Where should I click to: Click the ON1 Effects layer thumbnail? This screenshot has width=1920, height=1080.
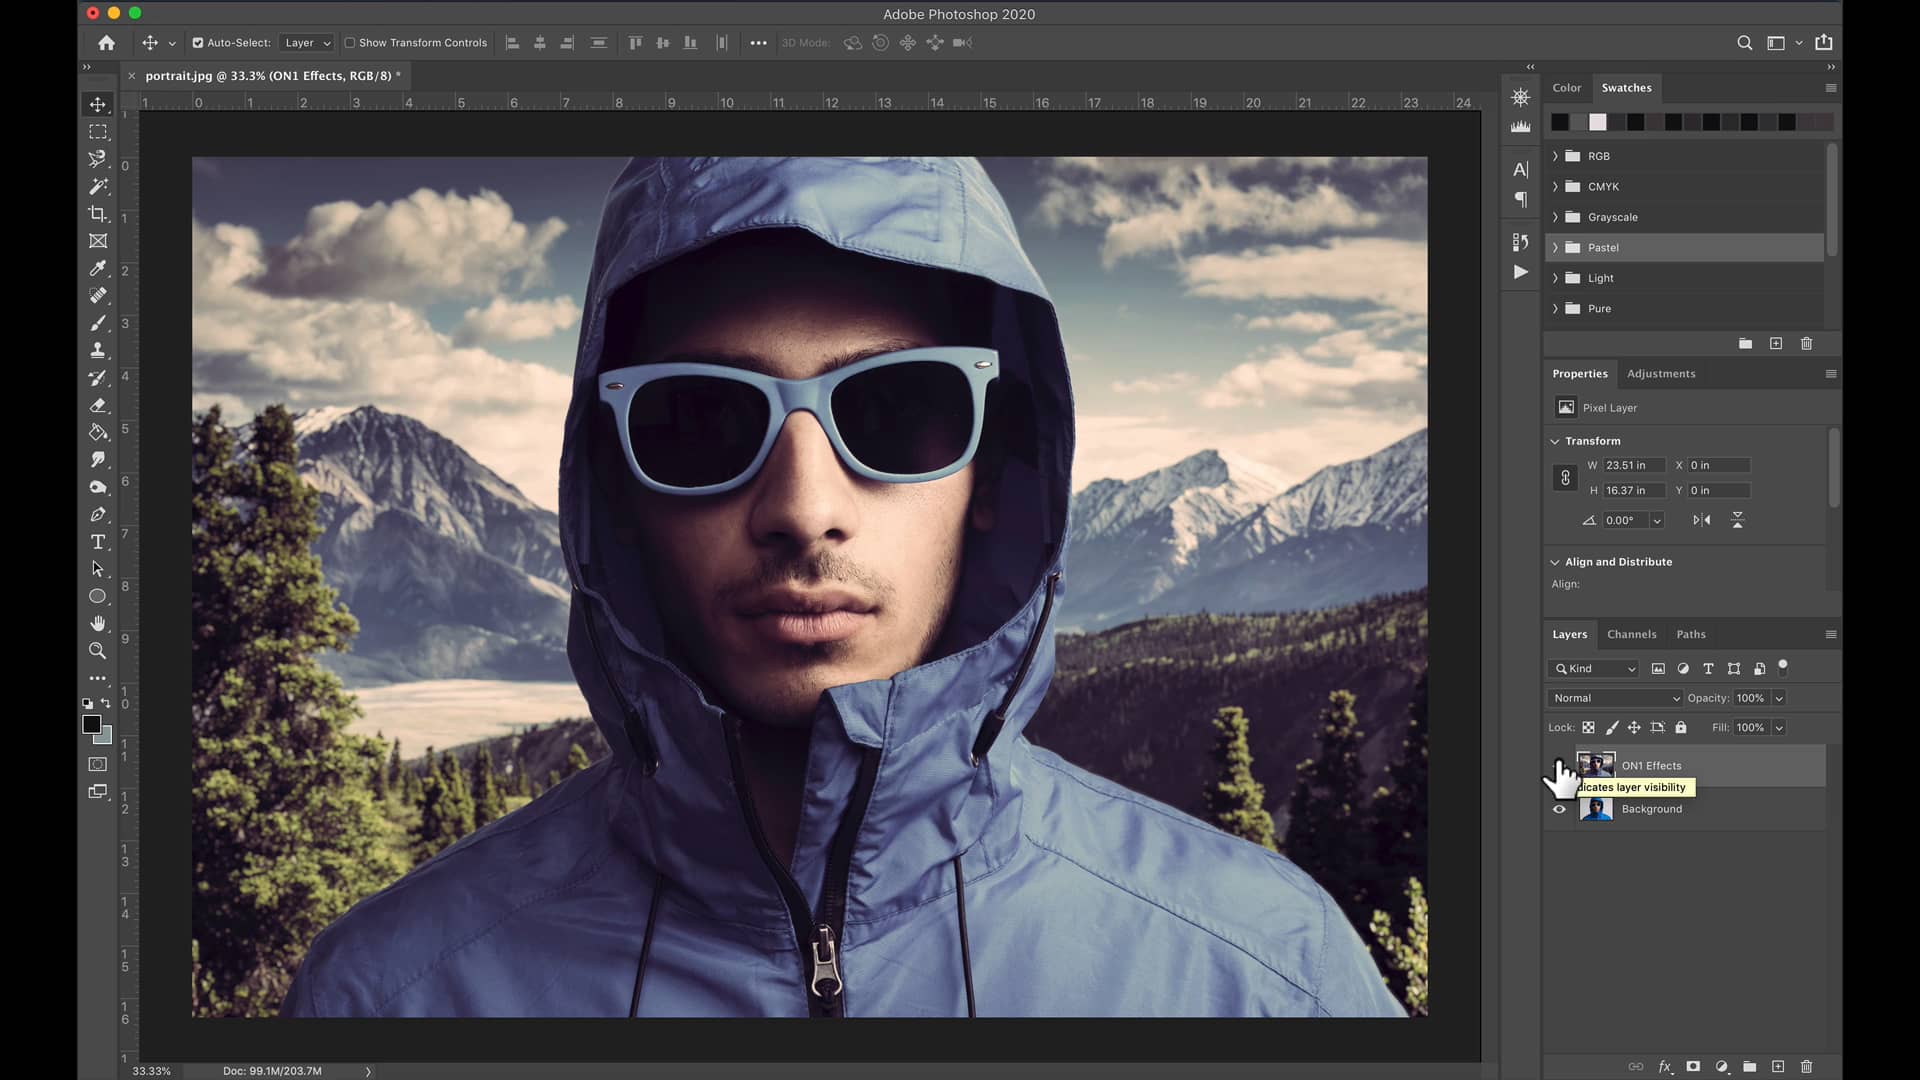point(1596,765)
